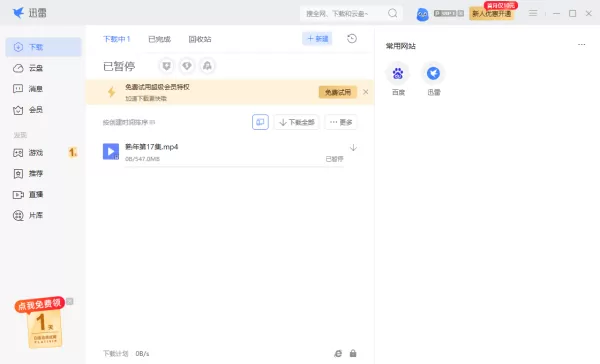The image size is (600, 364).
Task: Click the 常用网站 heading
Action: coord(401,46)
